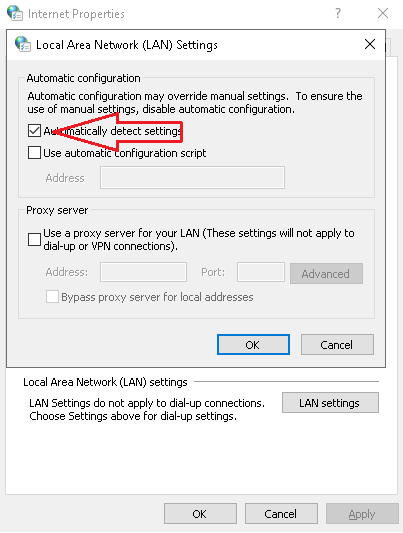The height and width of the screenshot is (533, 403).
Task: Click the configuration script Address field
Action: click(x=192, y=177)
